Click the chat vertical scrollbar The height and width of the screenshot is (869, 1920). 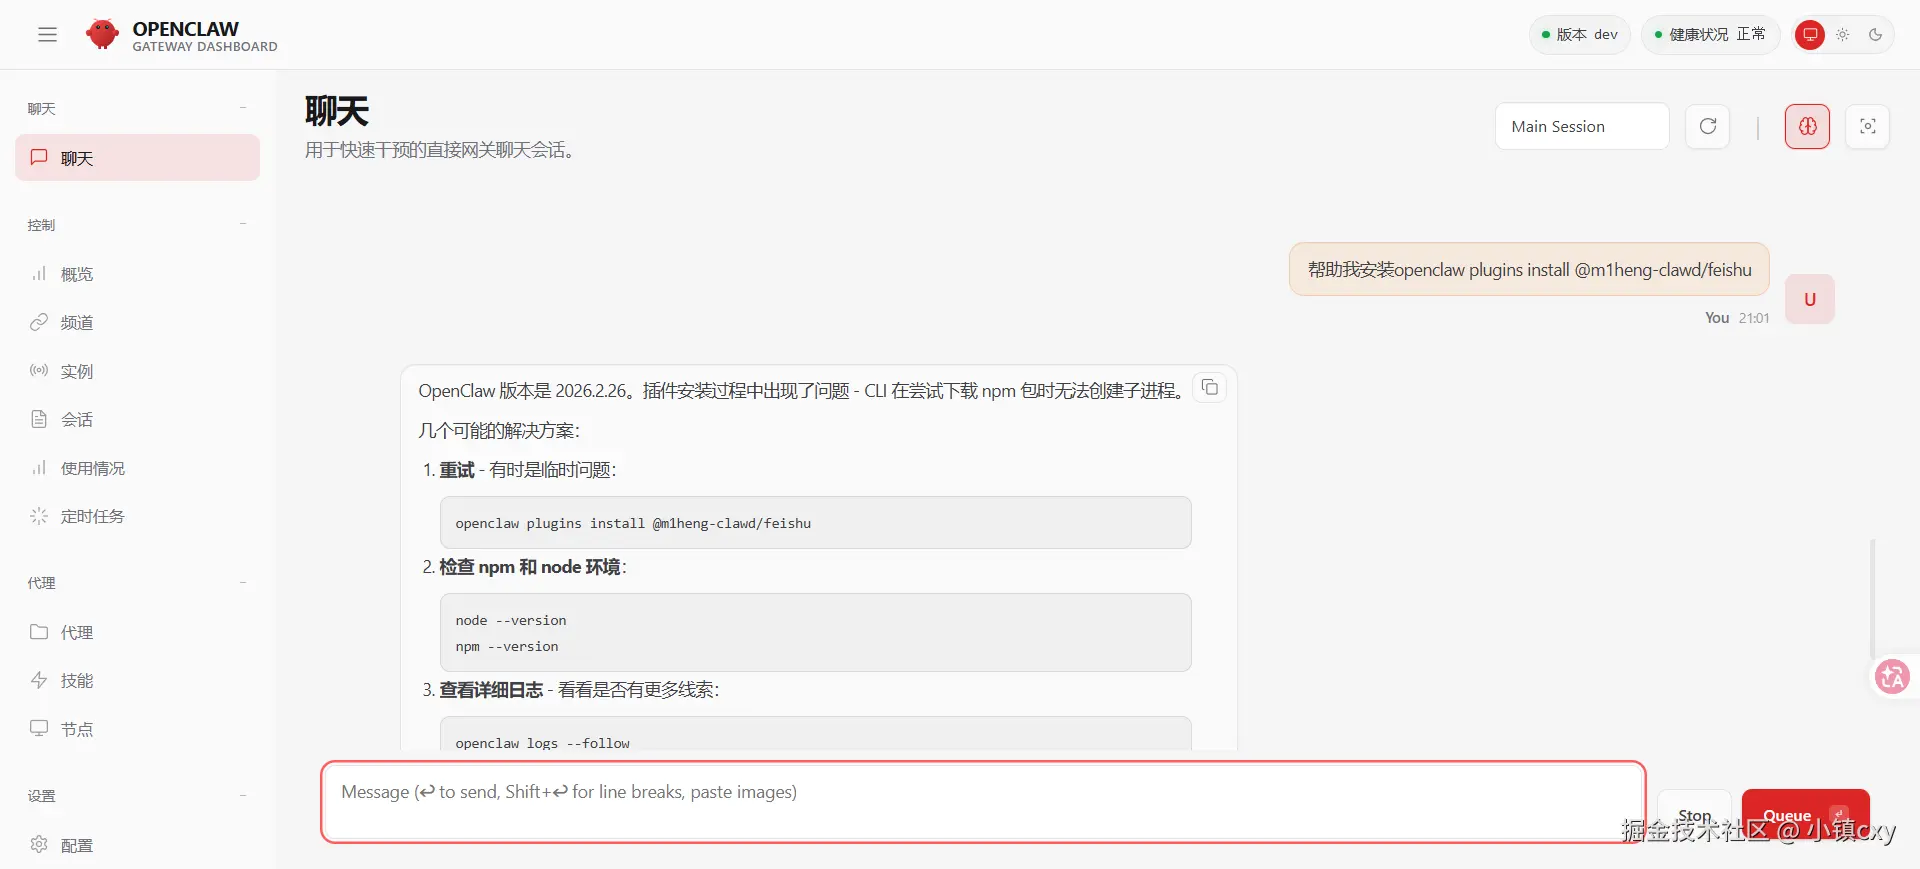pos(1872,600)
